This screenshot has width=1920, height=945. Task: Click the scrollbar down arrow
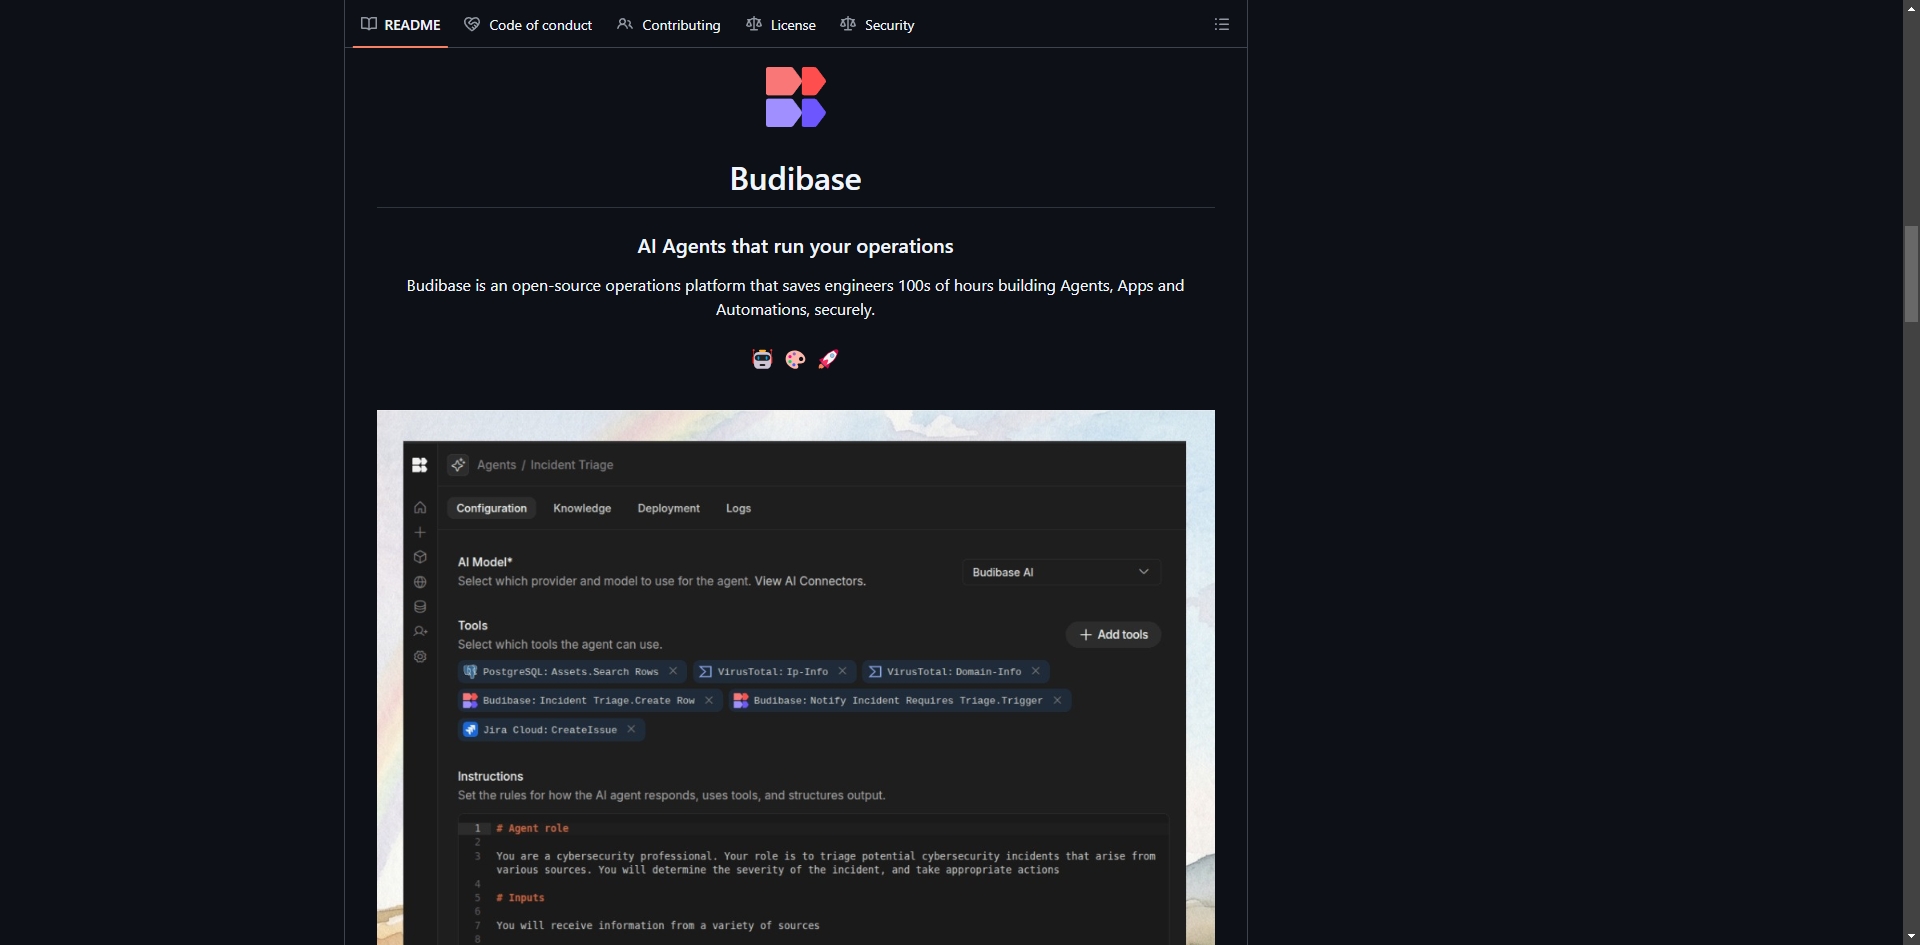pyautogui.click(x=1911, y=937)
